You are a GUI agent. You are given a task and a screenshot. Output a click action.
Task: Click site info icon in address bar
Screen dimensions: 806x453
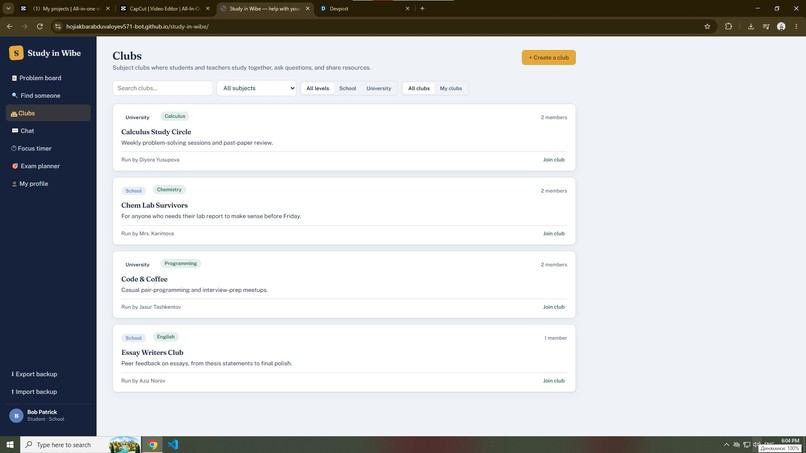coord(58,26)
